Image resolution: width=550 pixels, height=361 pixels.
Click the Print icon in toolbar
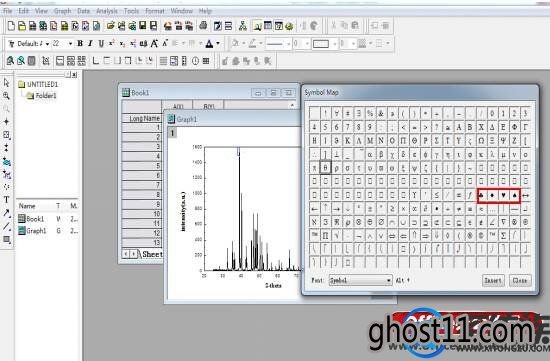[x=203, y=26]
